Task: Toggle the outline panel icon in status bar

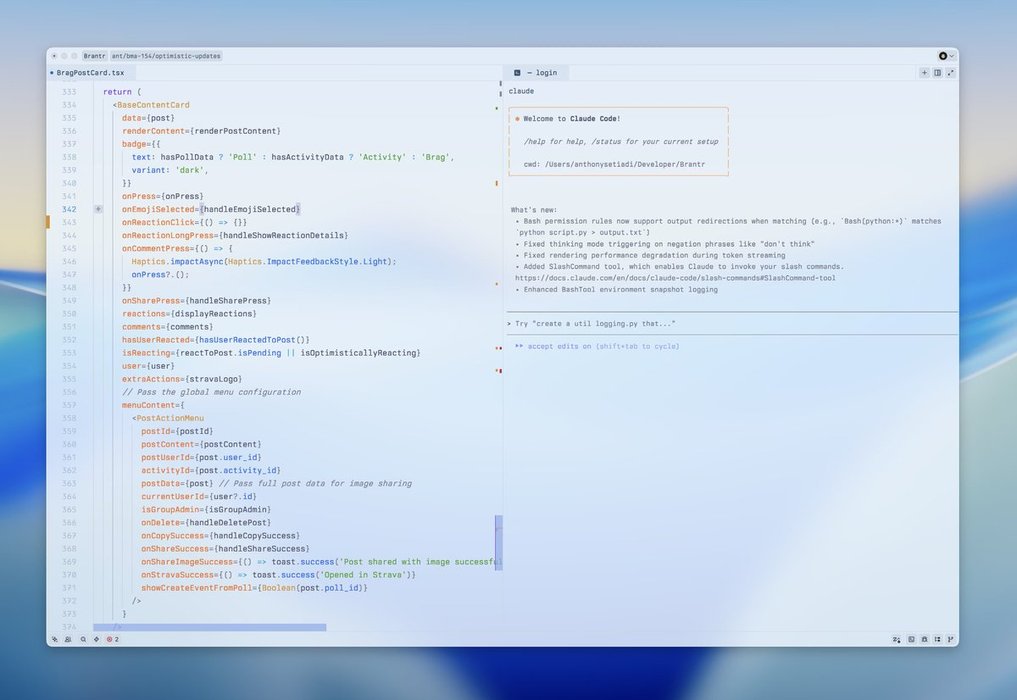Action: click(937, 639)
